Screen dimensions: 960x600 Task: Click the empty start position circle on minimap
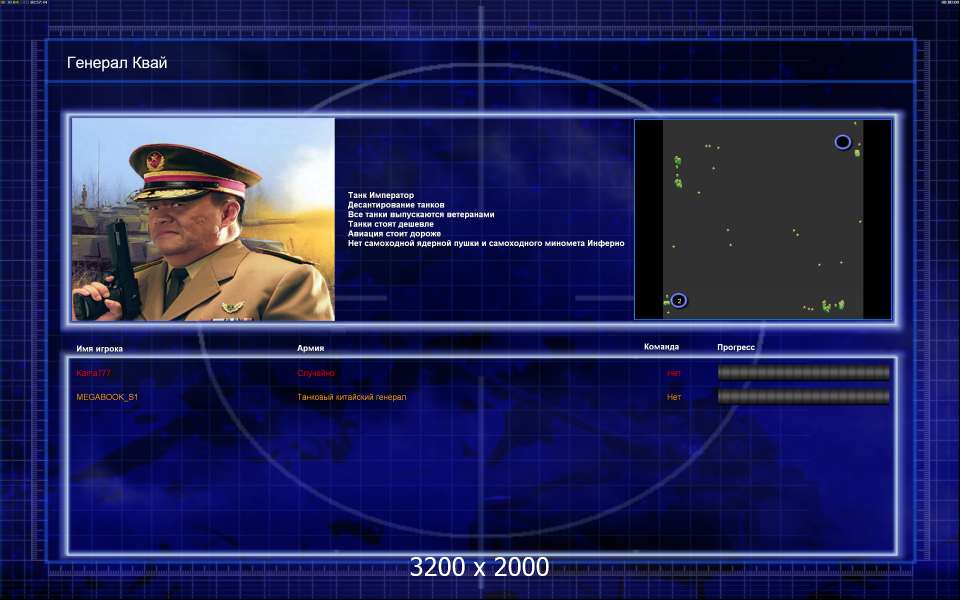(842, 142)
